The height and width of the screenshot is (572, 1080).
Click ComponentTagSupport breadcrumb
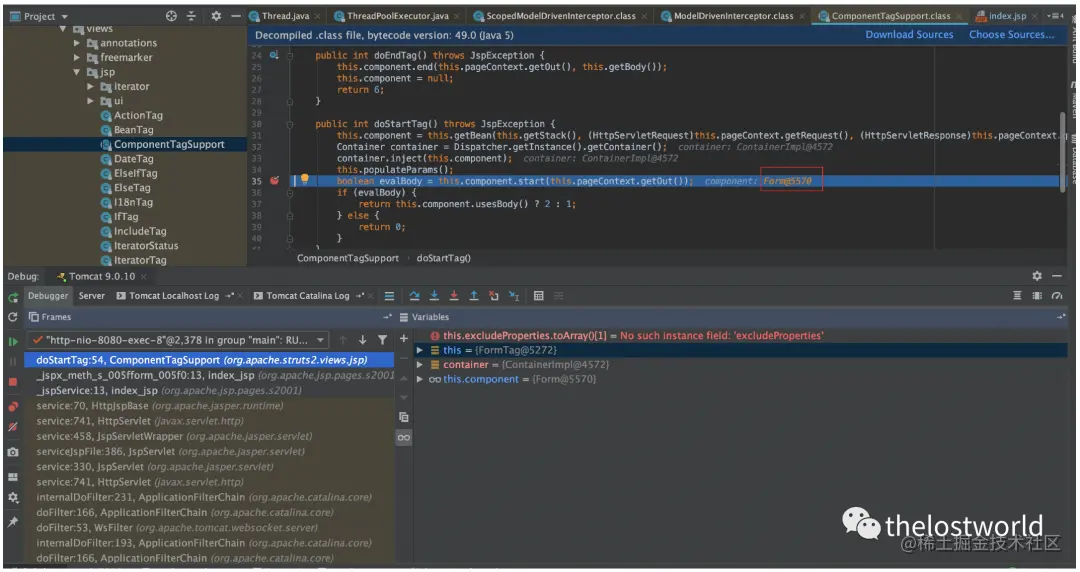tap(347, 258)
